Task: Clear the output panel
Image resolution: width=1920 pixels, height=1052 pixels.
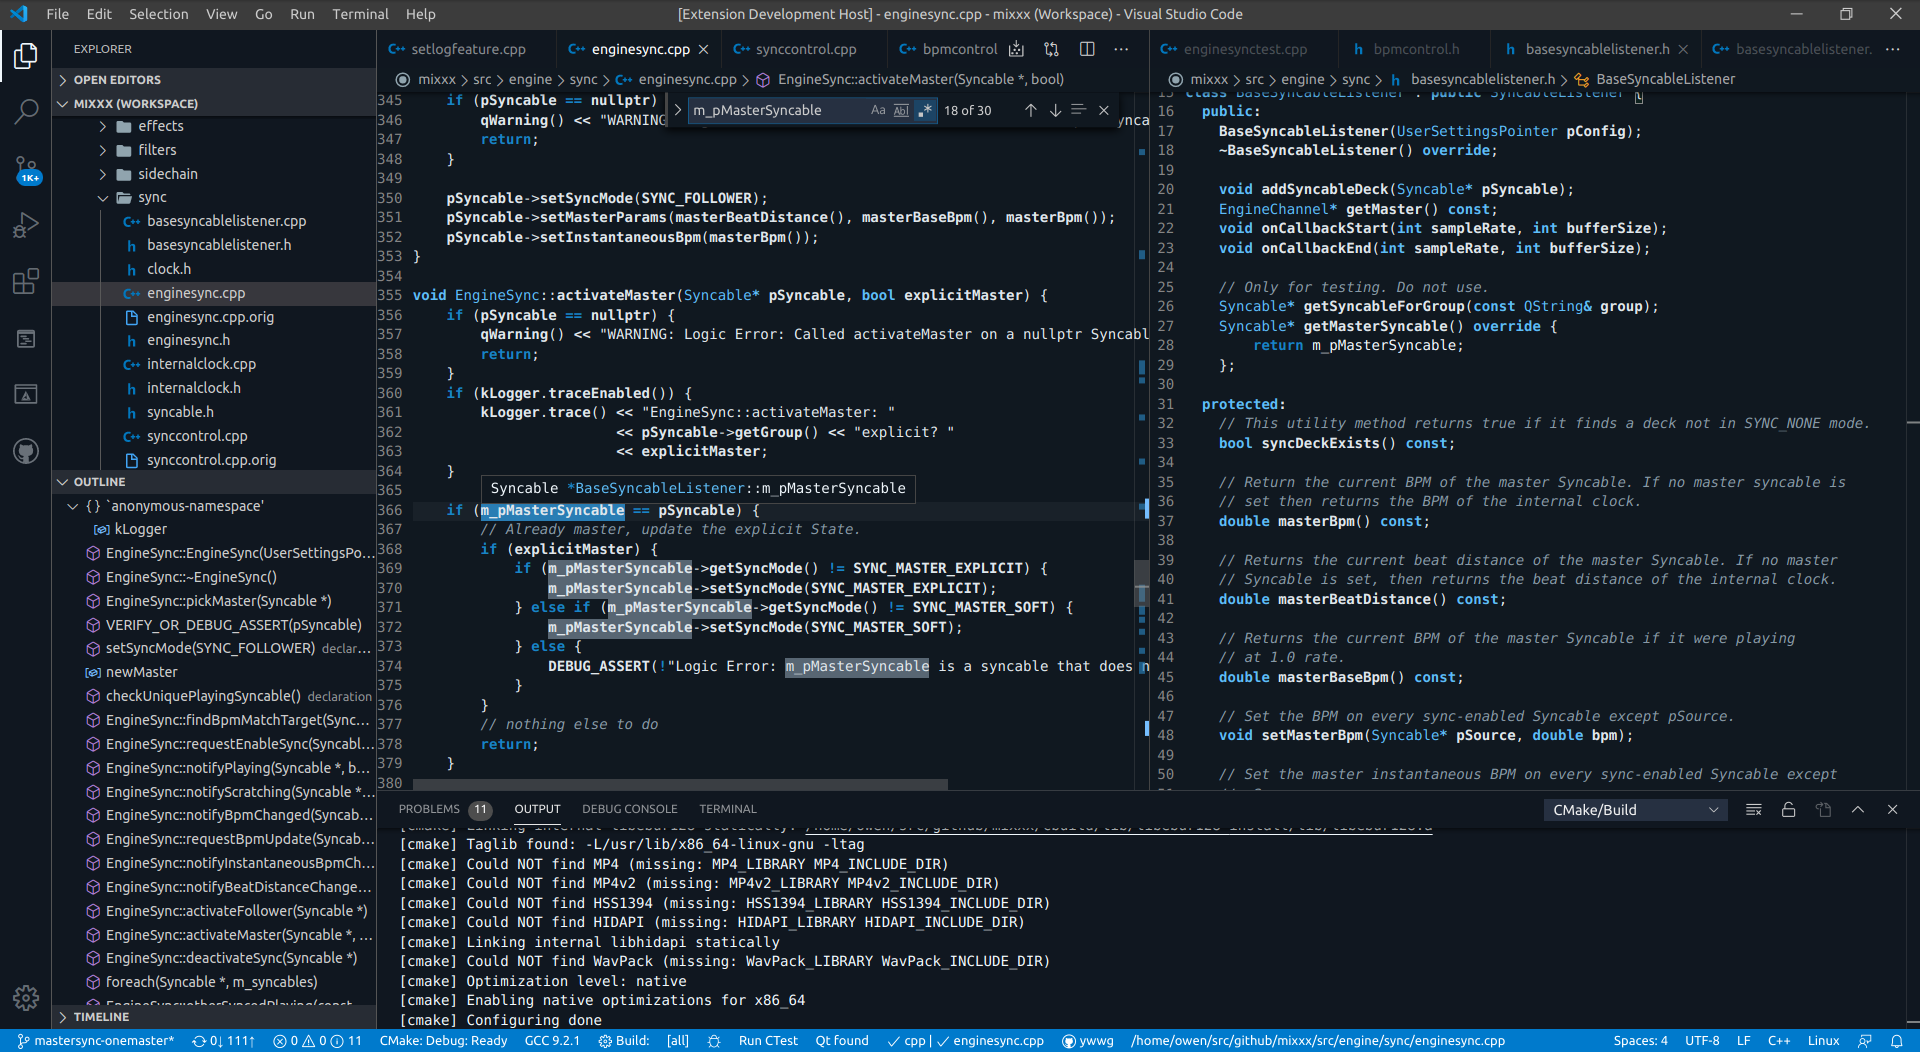Action: (x=1753, y=810)
